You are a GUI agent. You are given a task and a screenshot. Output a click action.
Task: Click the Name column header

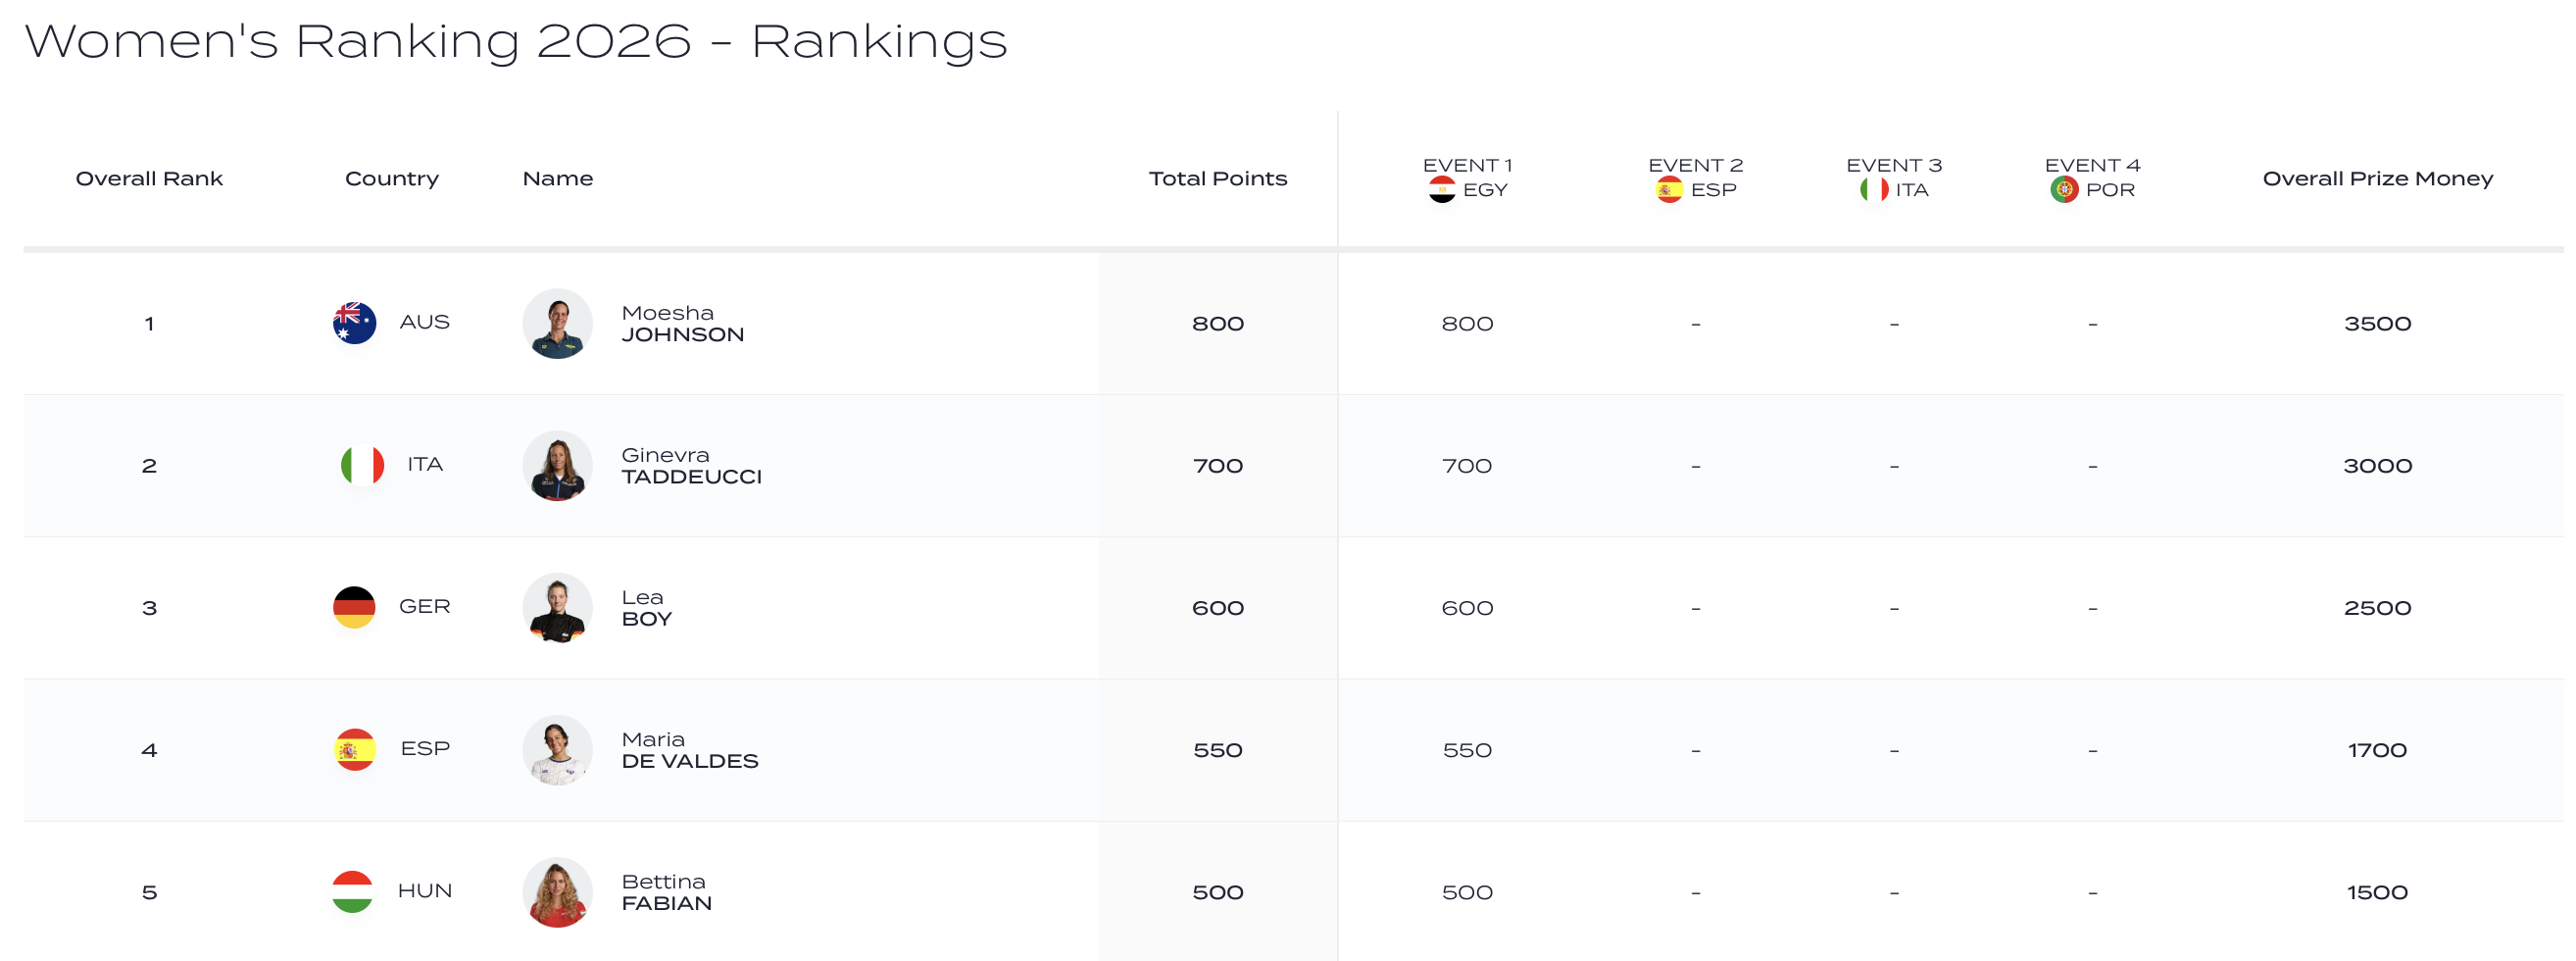[557, 179]
